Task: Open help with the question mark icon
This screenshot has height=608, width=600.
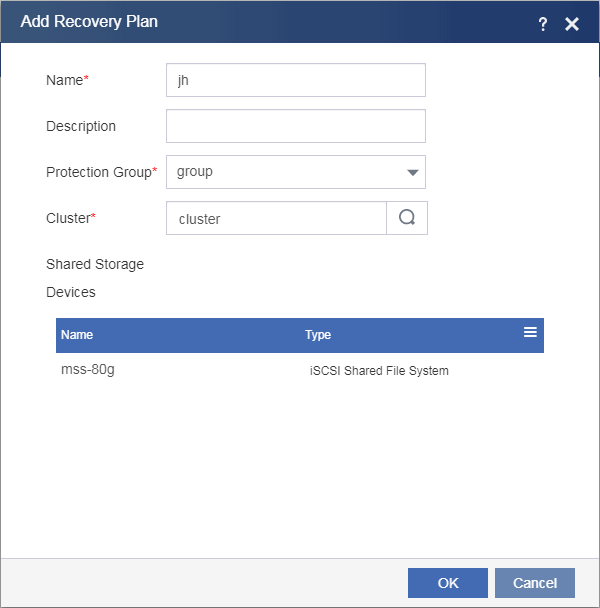Action: (543, 24)
